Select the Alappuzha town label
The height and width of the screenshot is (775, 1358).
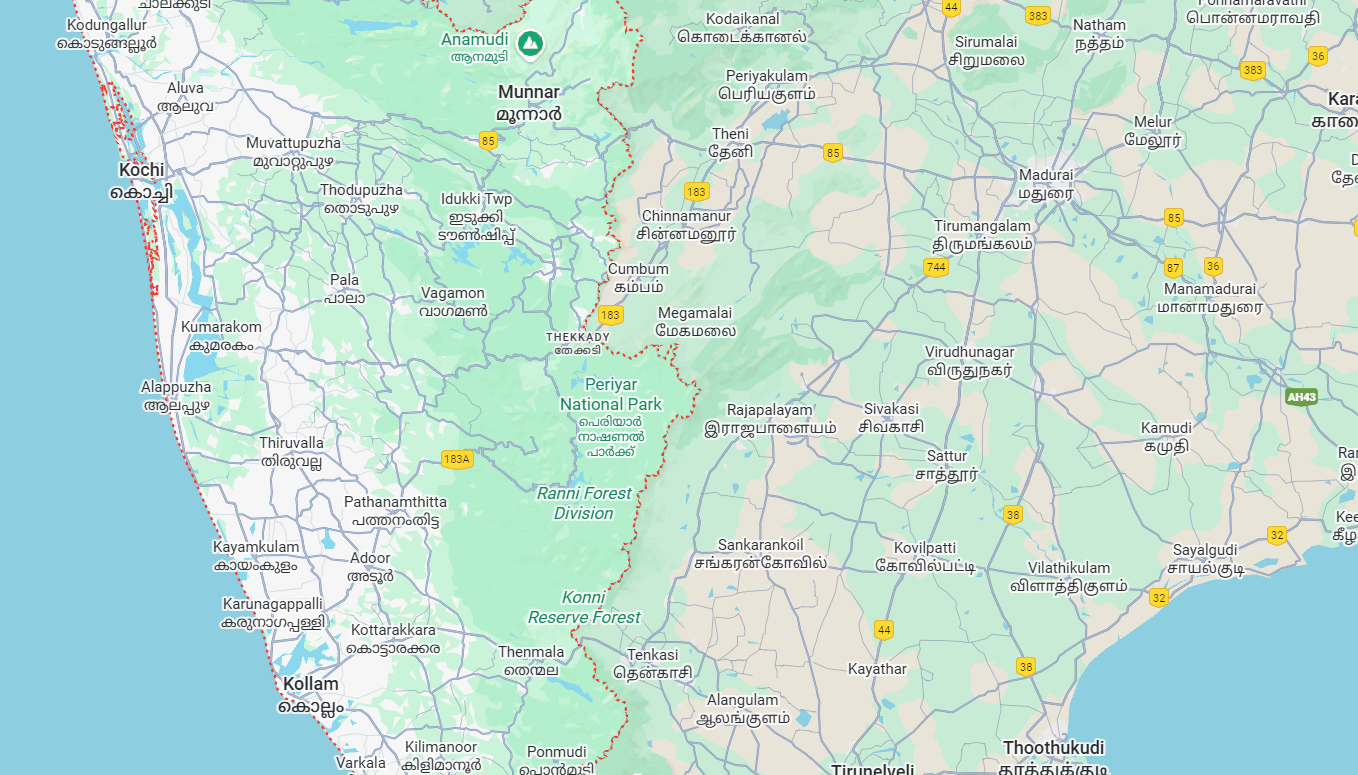pos(176,396)
